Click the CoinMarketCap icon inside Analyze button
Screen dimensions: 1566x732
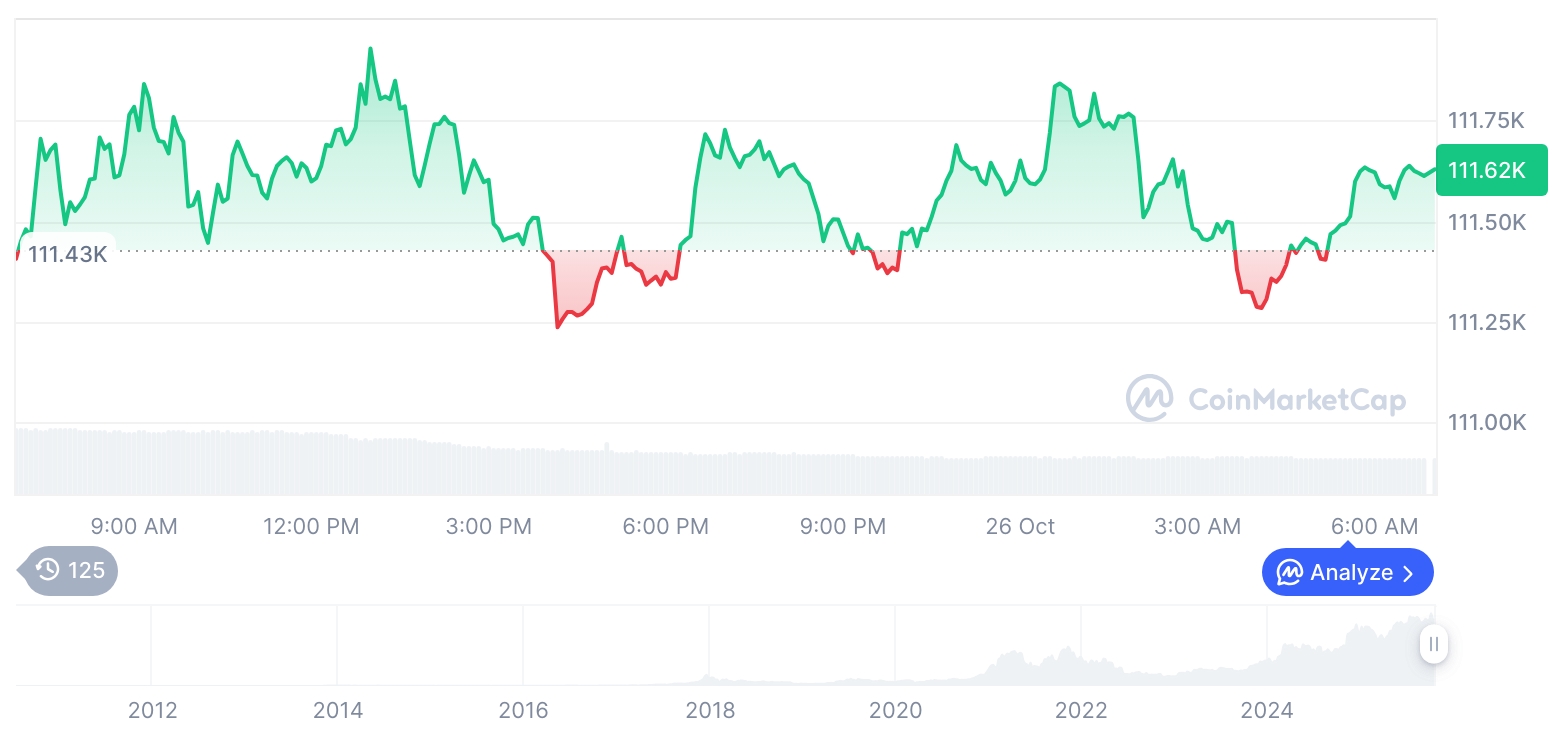point(1290,573)
